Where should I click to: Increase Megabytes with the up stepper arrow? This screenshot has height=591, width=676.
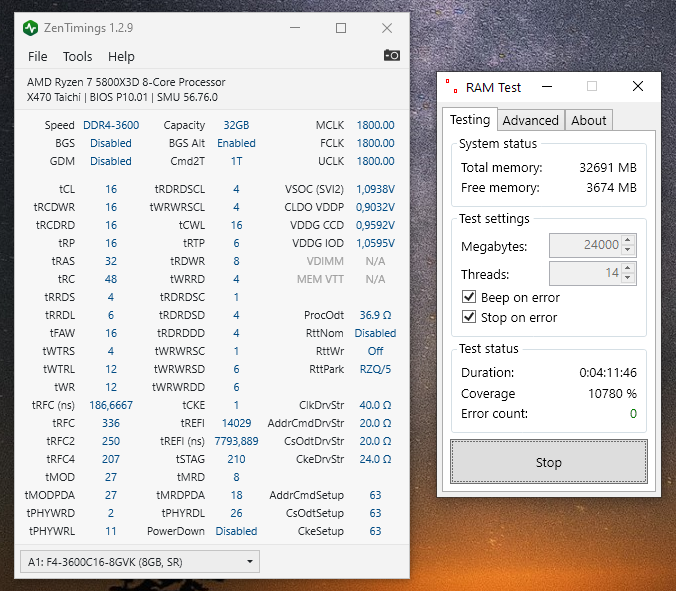[628, 240]
